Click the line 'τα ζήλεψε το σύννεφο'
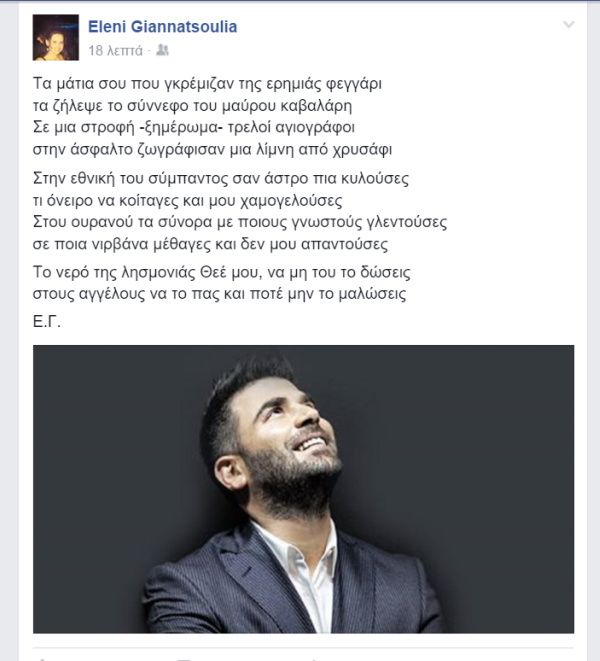The image size is (600, 661). pyautogui.click(x=192, y=106)
